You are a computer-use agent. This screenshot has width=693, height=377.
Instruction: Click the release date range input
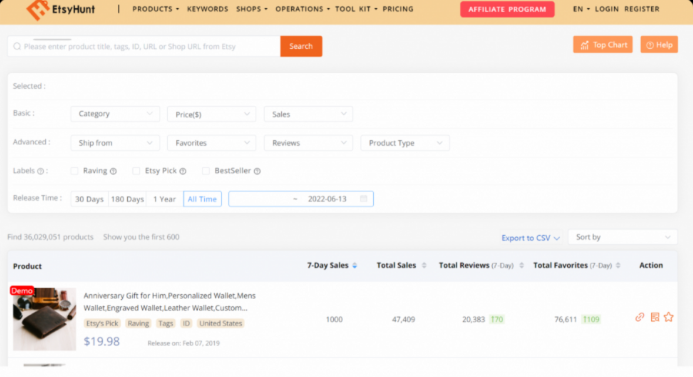[x=301, y=199]
